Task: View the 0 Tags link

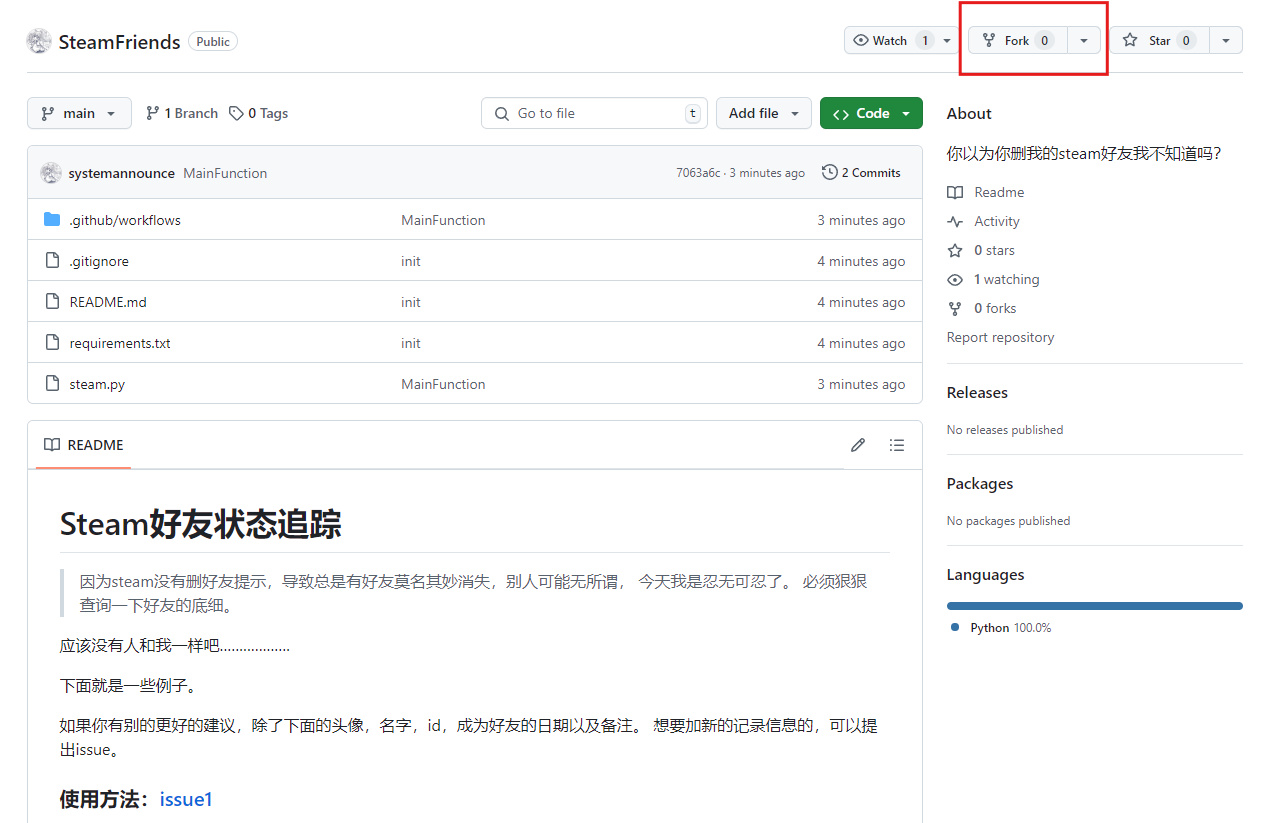Action: click(258, 113)
